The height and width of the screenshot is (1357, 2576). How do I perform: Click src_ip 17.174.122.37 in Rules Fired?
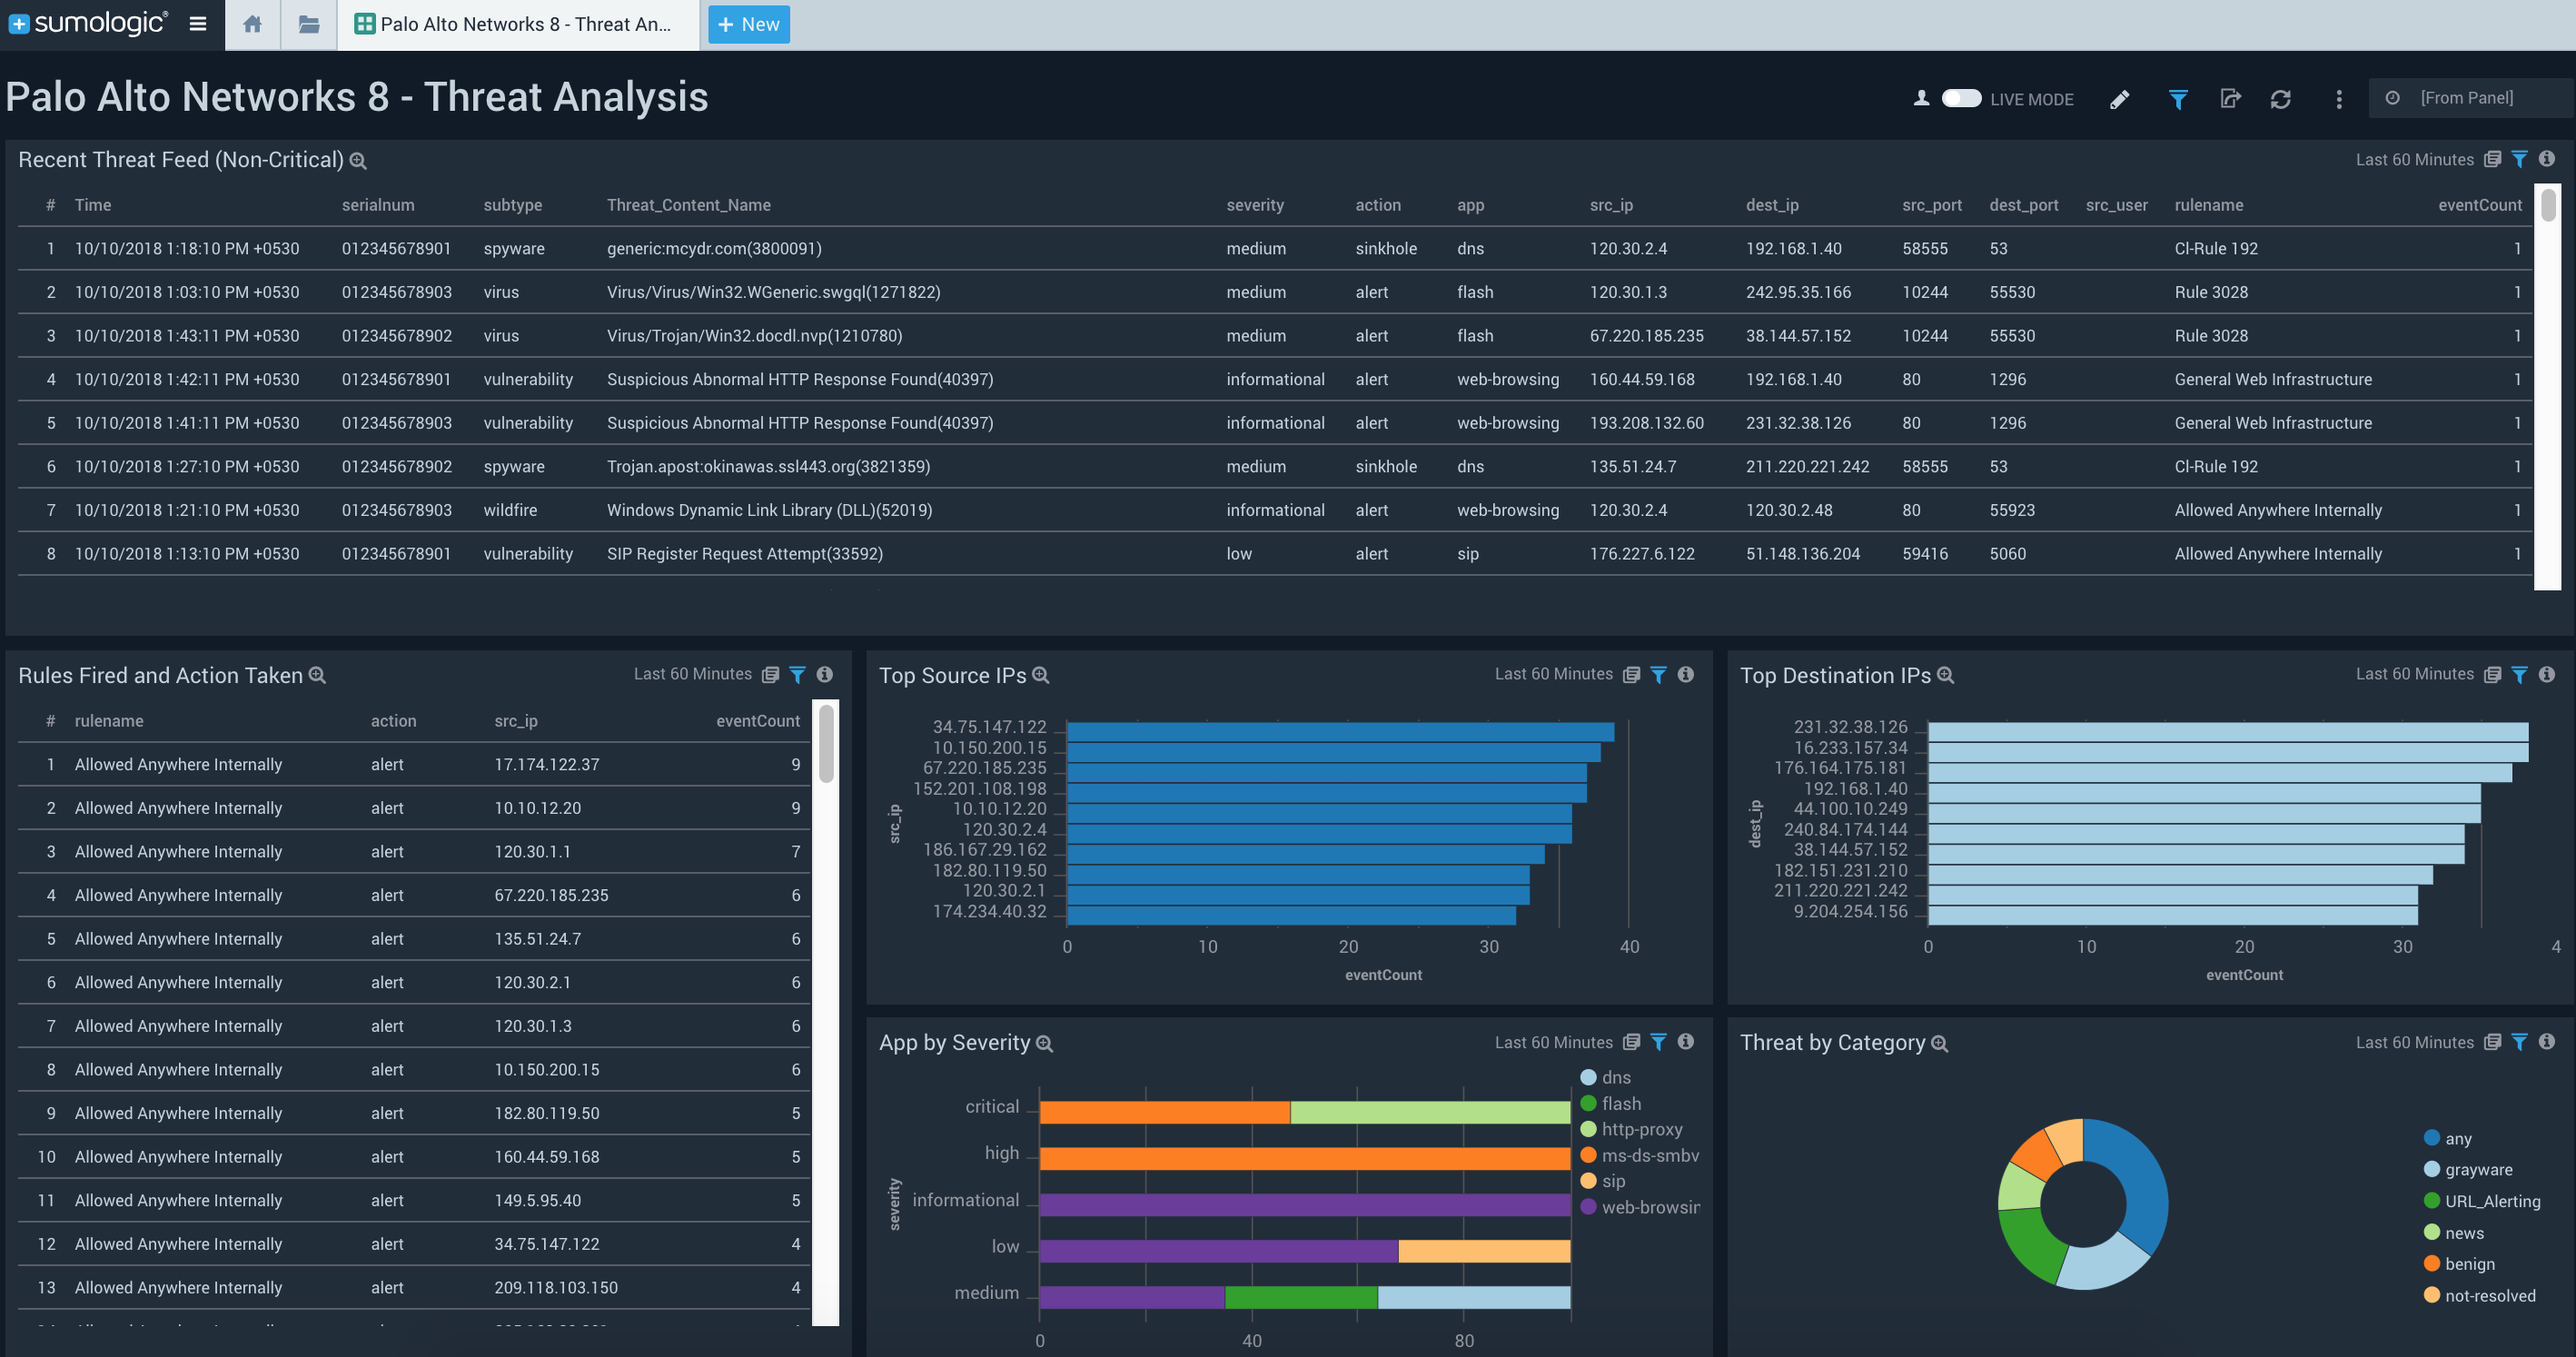(x=546, y=764)
